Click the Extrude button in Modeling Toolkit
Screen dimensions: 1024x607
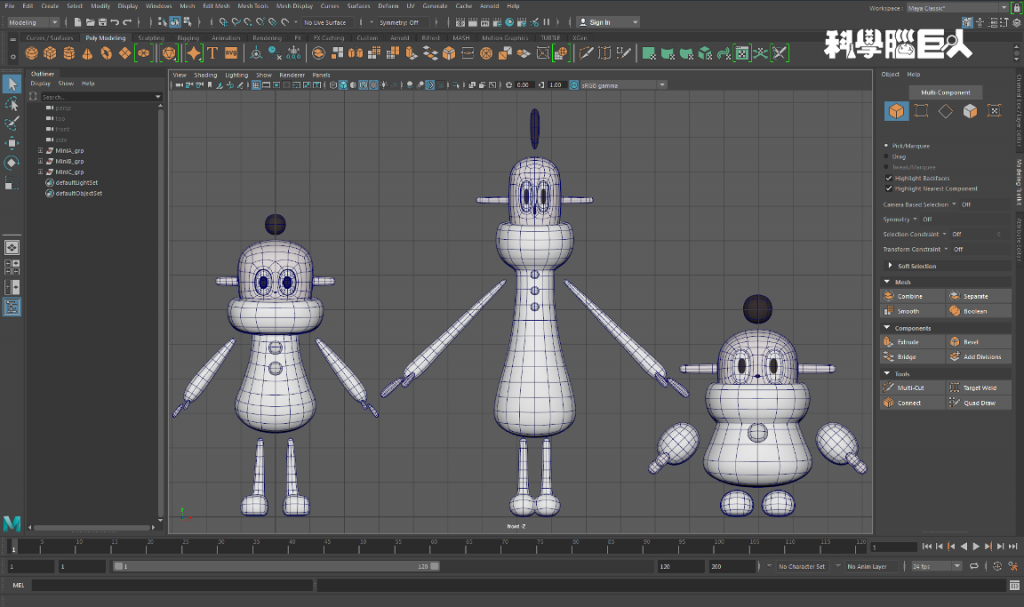coord(908,342)
